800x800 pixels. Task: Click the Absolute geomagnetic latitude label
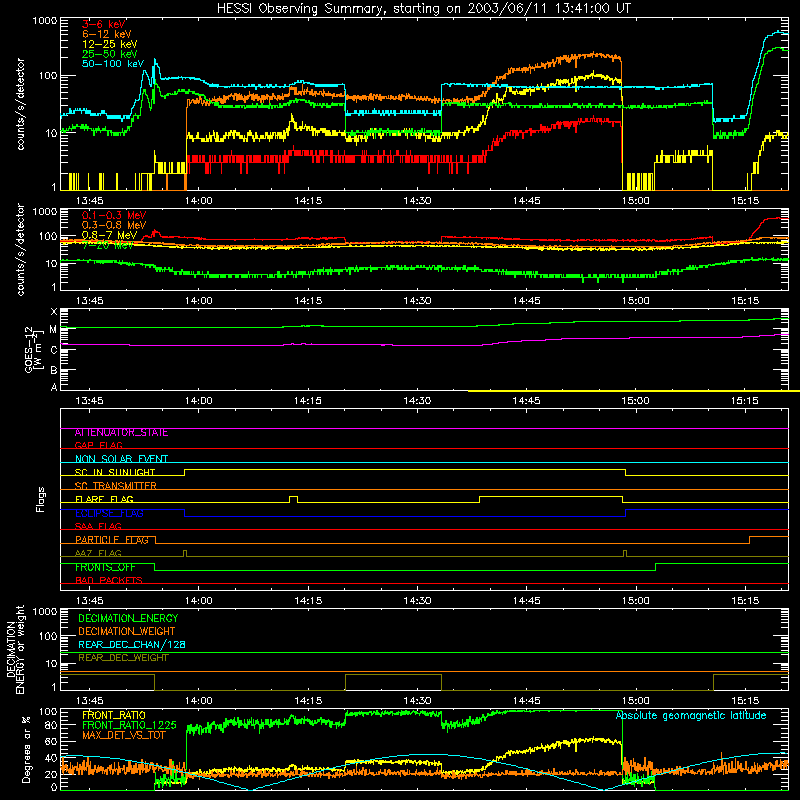[x=691, y=716]
